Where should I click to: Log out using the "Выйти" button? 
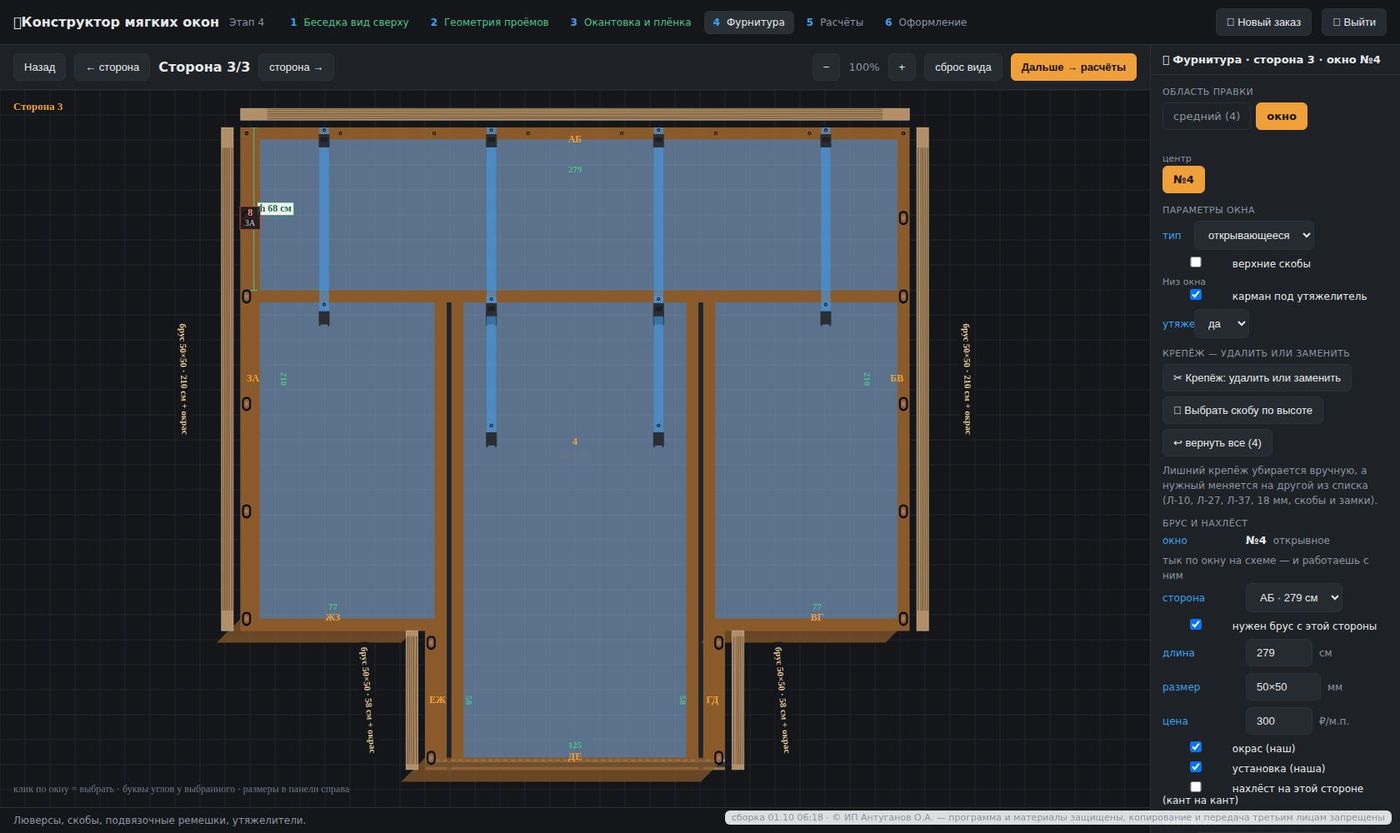1353,22
